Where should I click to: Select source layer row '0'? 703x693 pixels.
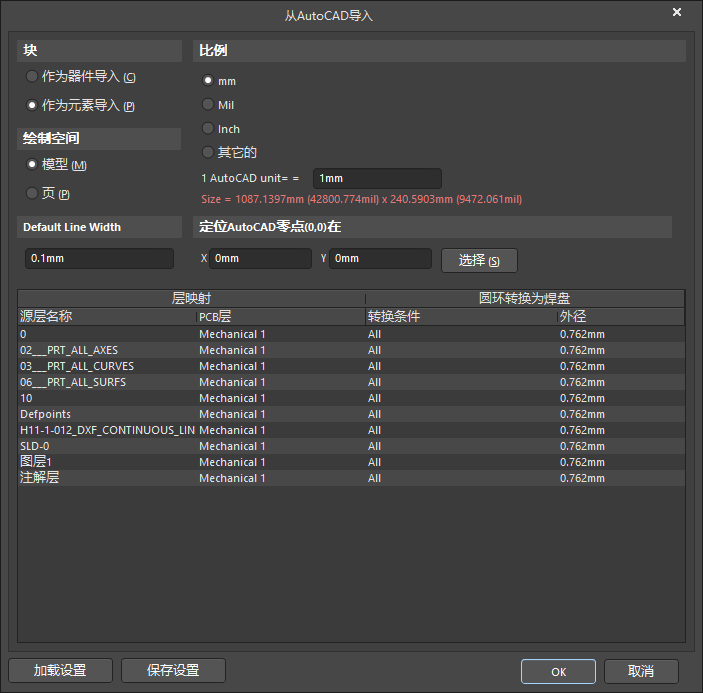point(352,334)
